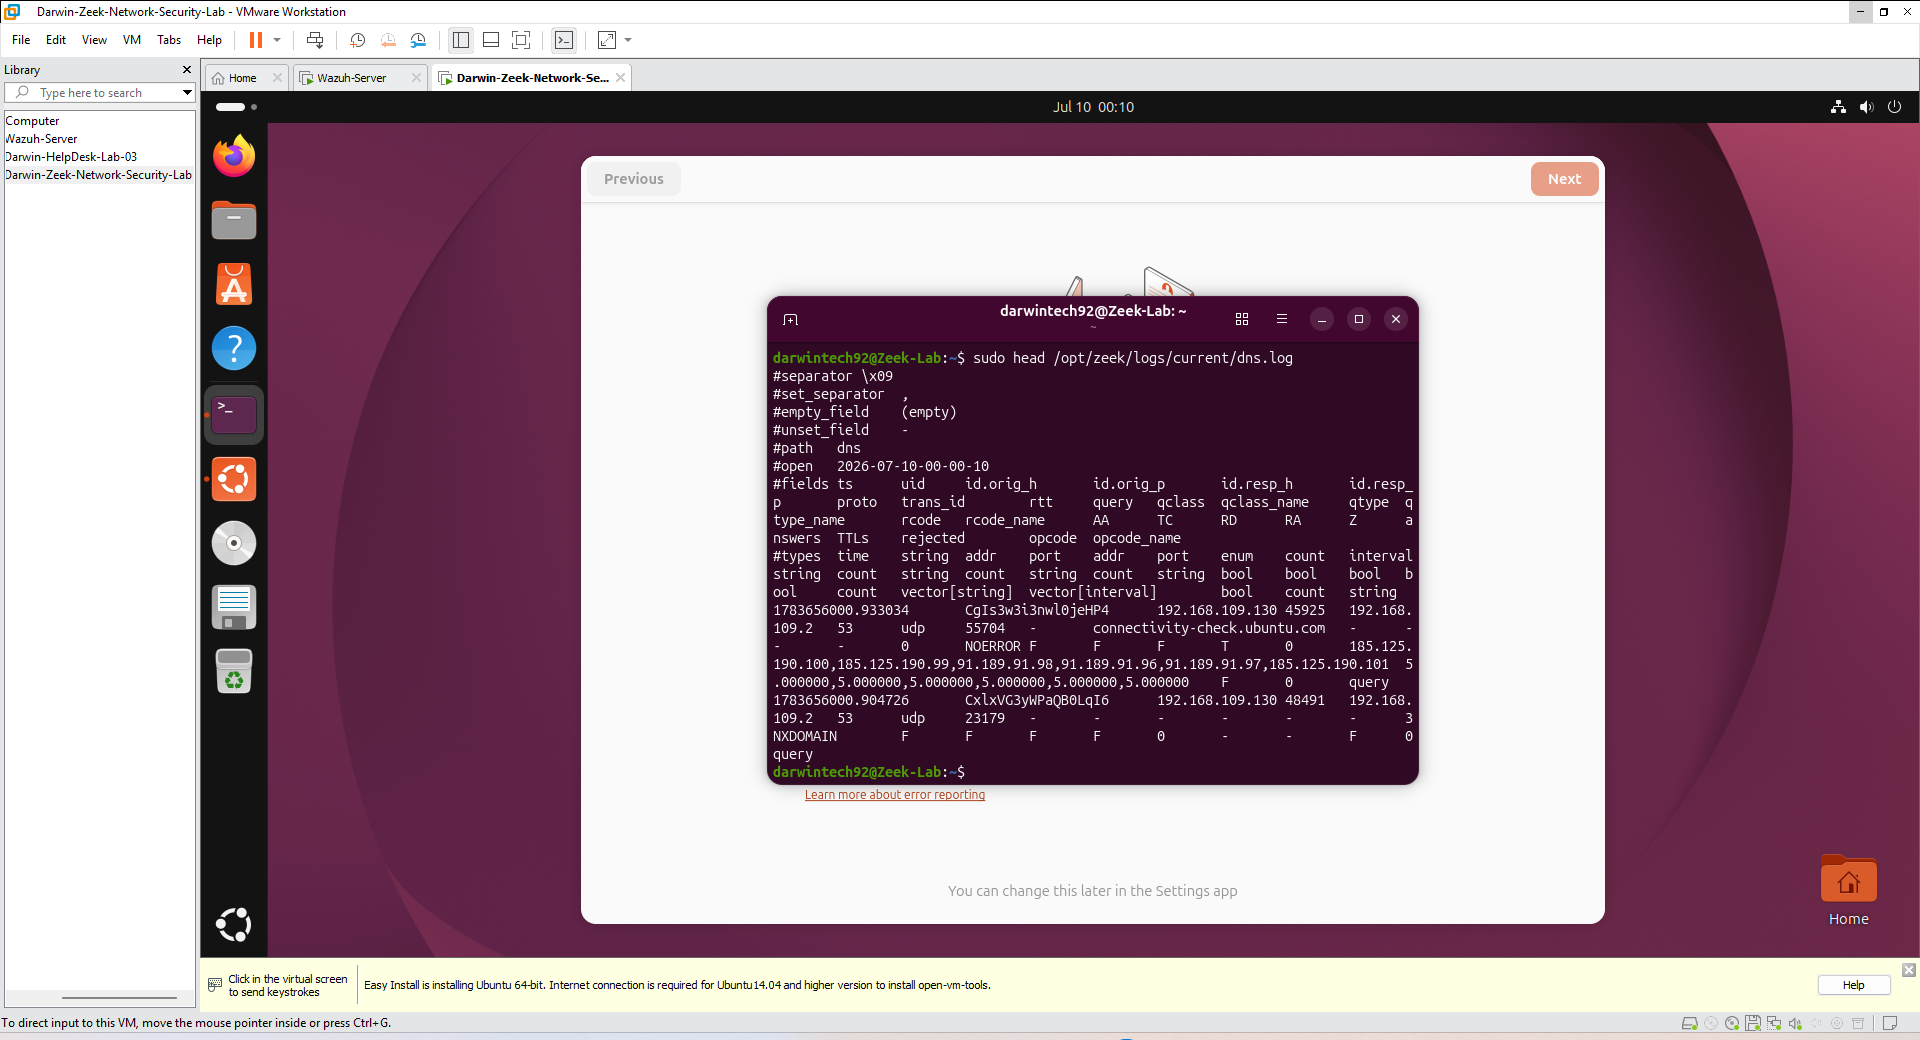The image size is (1920, 1040).
Task: Open a new tab in the terminal
Action: 790,319
